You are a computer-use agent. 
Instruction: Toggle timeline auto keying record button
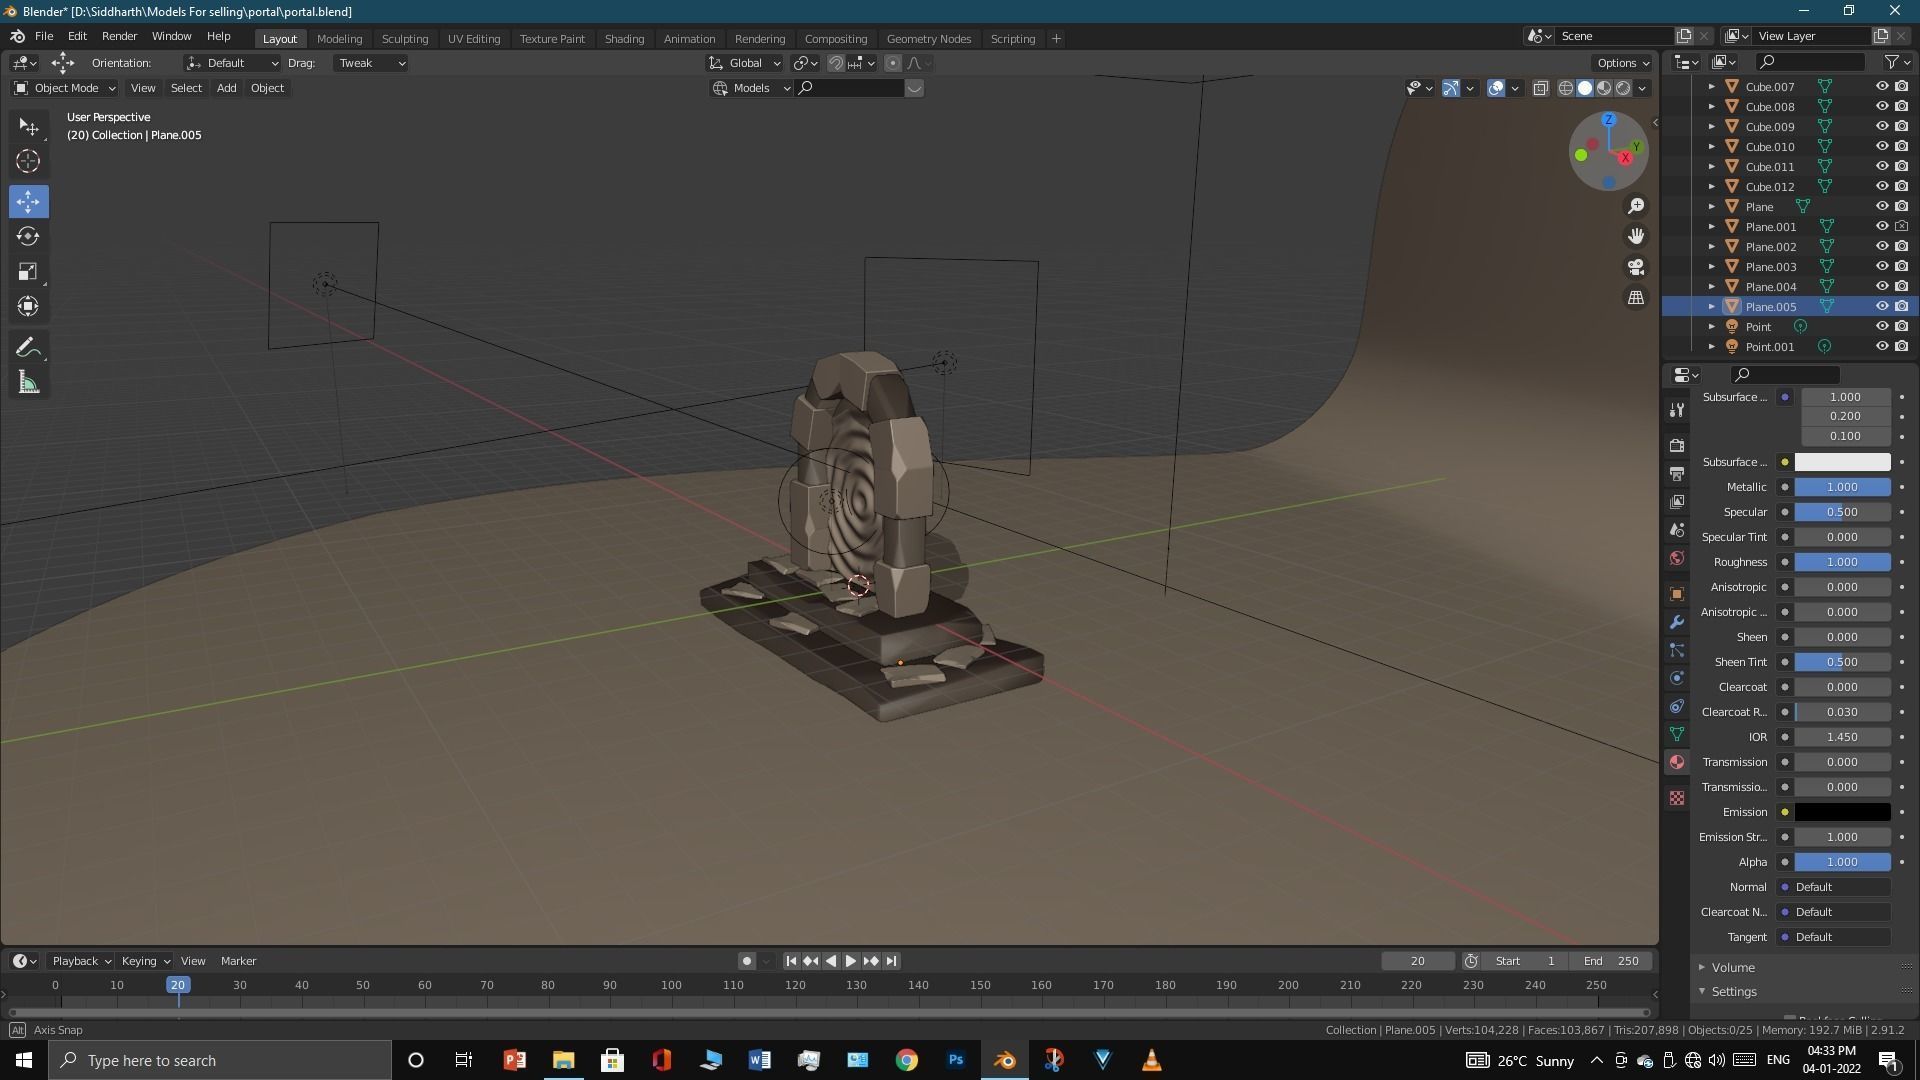tap(746, 961)
